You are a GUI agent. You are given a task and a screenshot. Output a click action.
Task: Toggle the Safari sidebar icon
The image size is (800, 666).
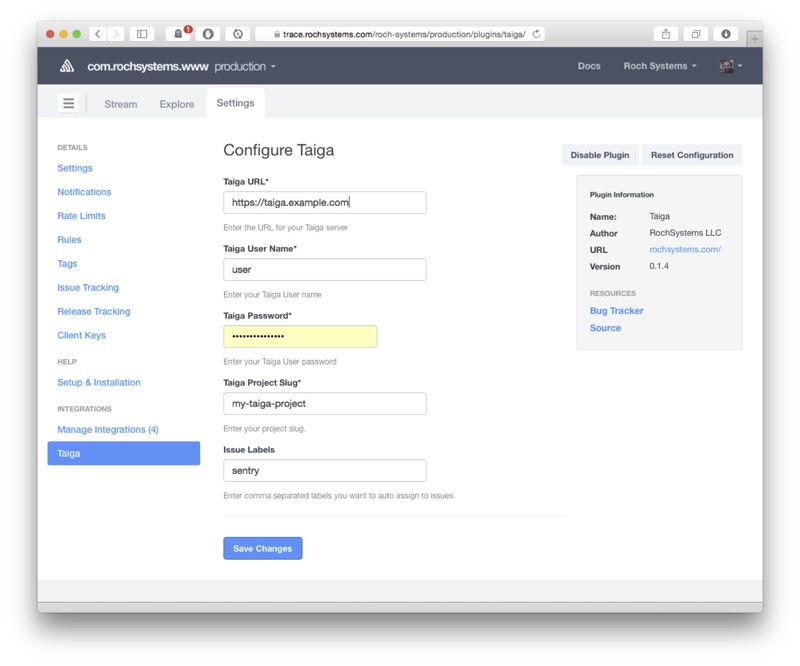point(142,34)
